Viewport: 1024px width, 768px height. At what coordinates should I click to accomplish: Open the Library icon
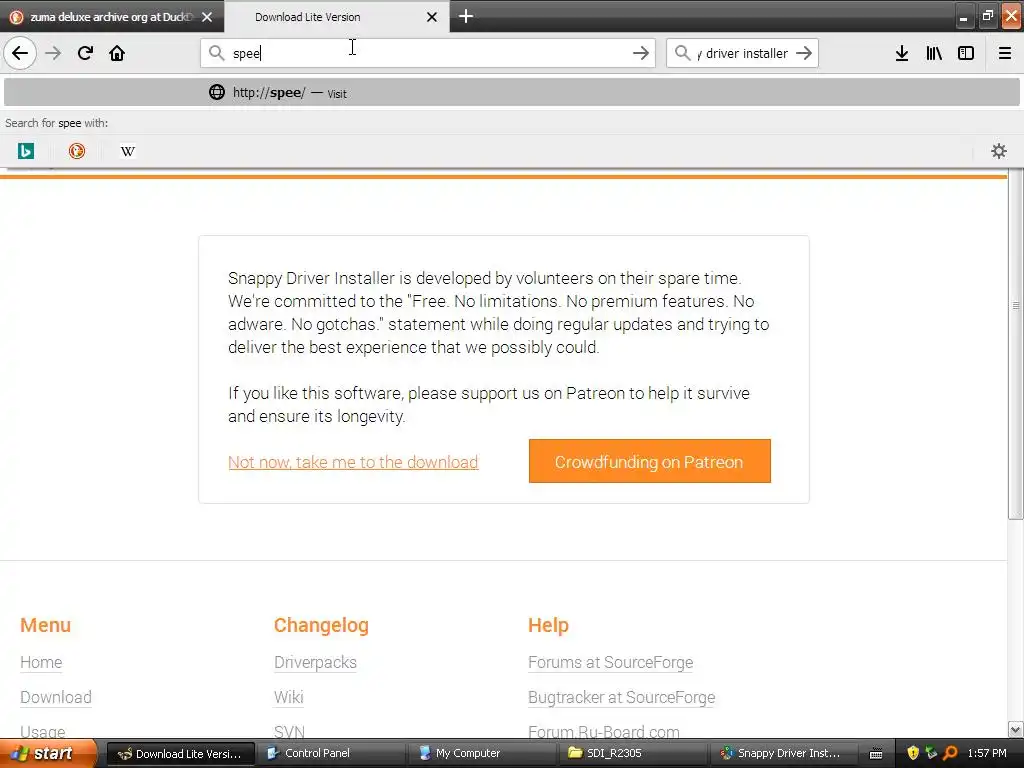point(934,53)
